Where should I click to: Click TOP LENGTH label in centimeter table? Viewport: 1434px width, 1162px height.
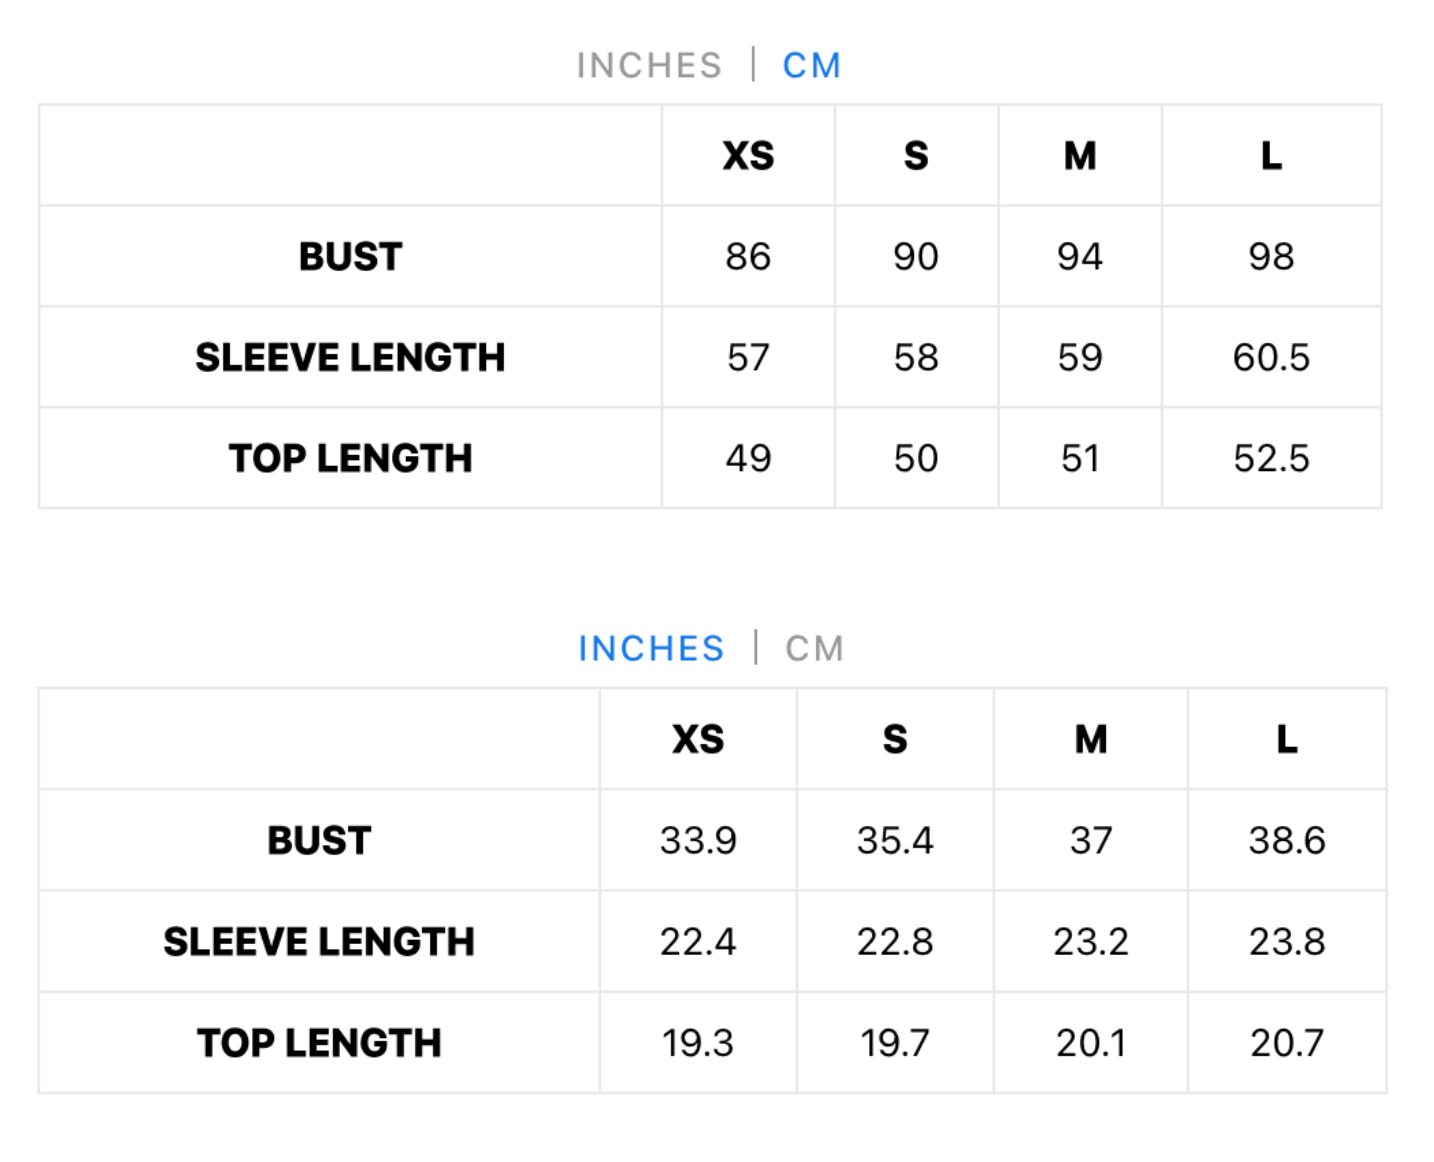350,459
